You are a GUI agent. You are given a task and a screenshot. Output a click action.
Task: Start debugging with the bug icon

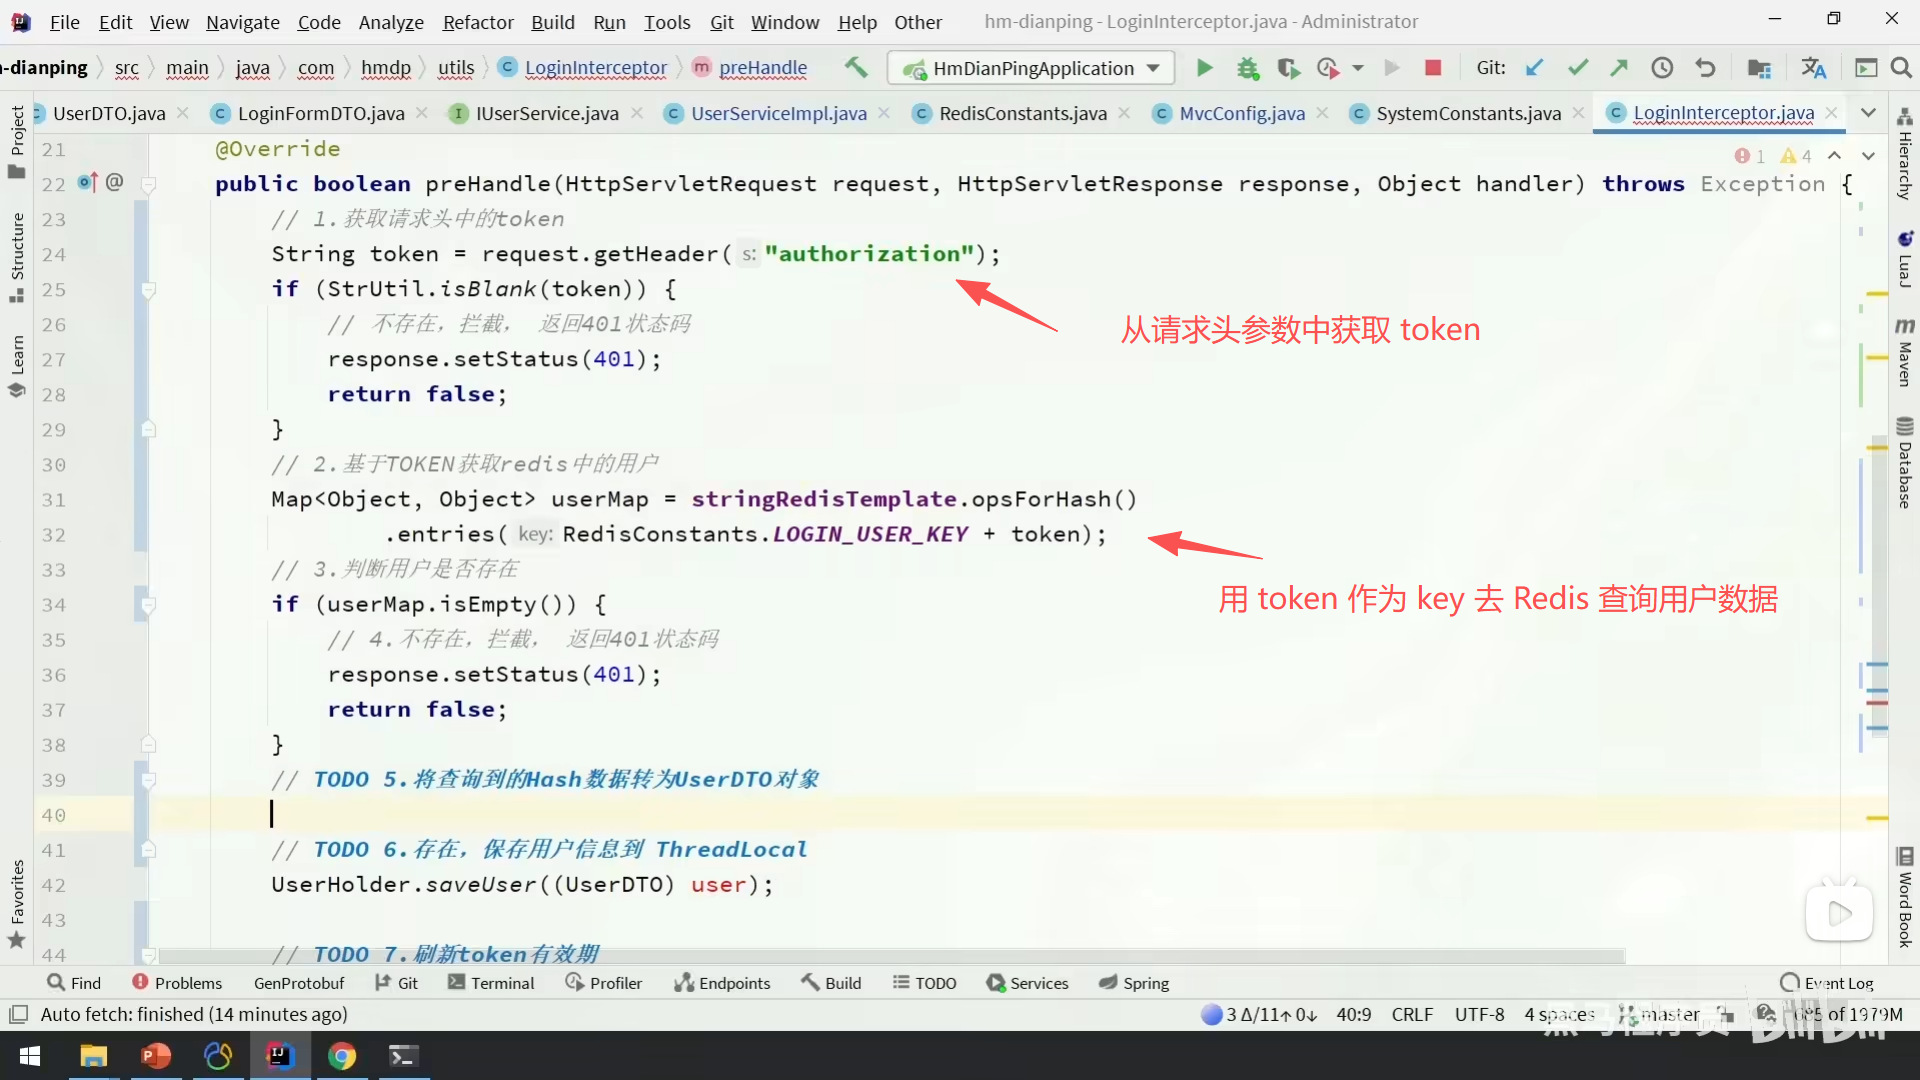click(1247, 68)
